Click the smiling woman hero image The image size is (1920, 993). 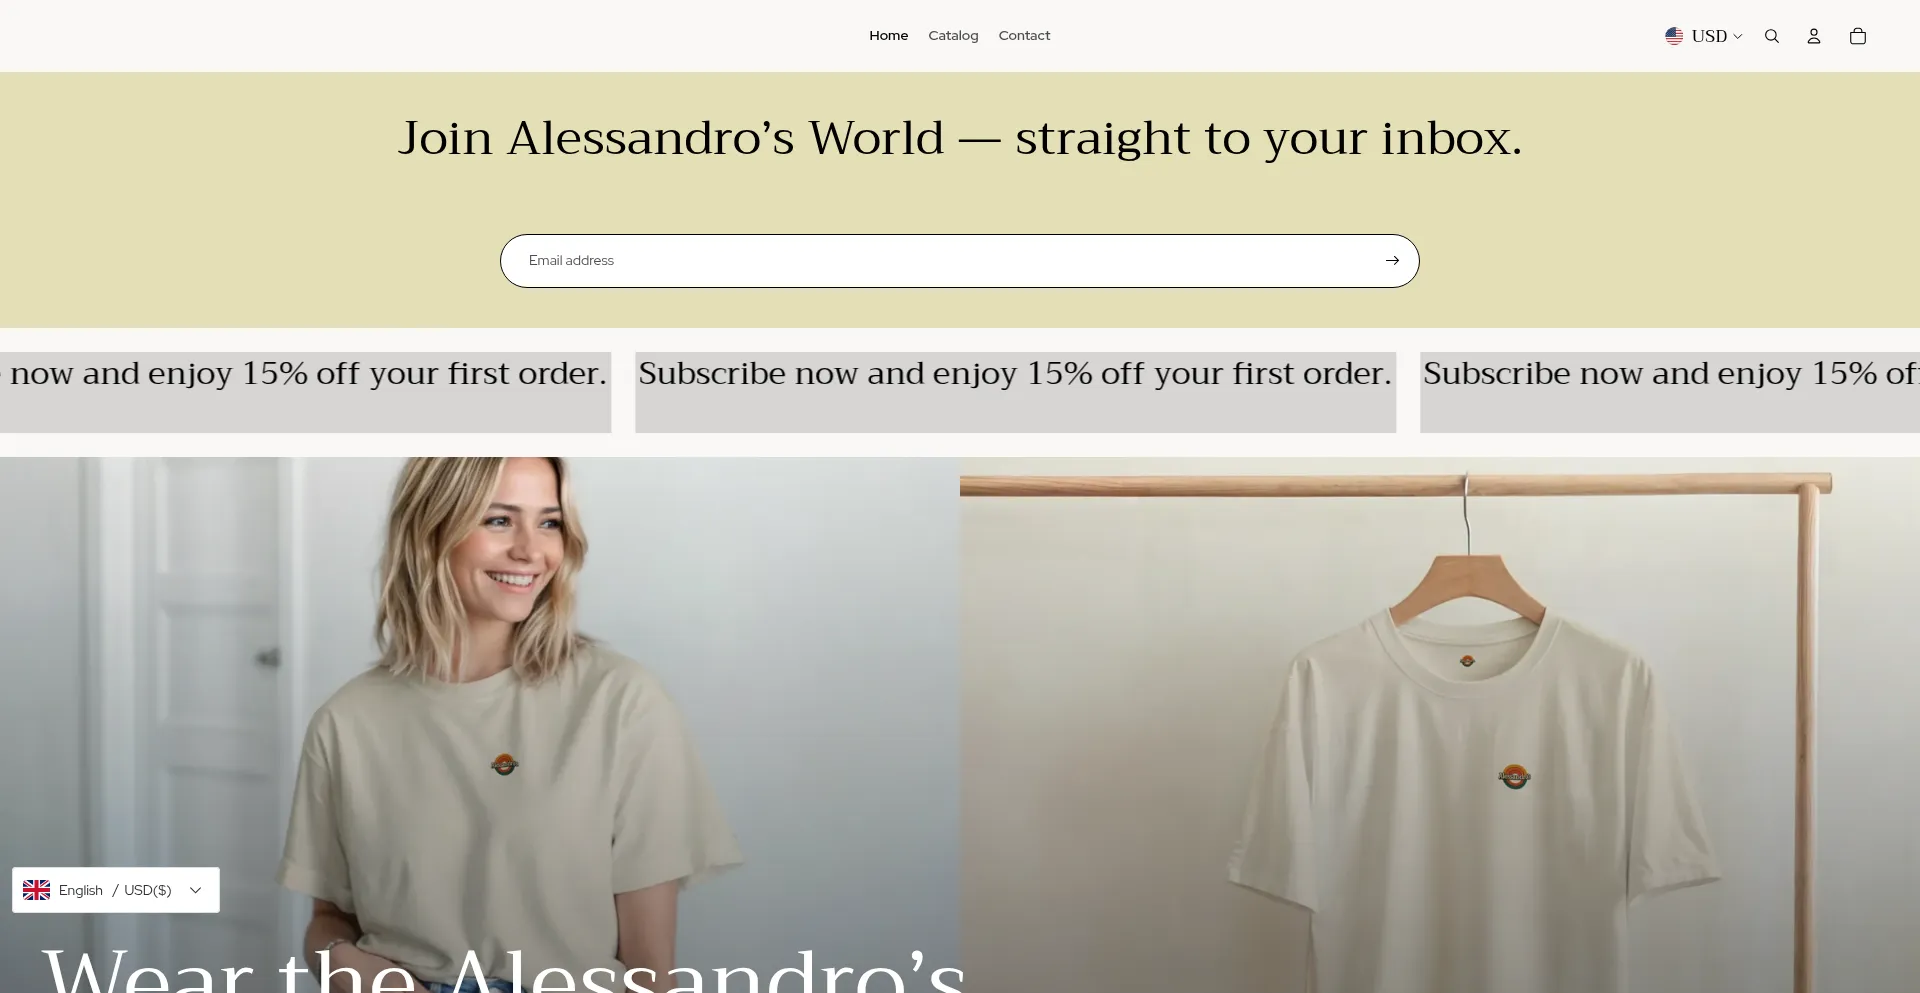point(480,725)
